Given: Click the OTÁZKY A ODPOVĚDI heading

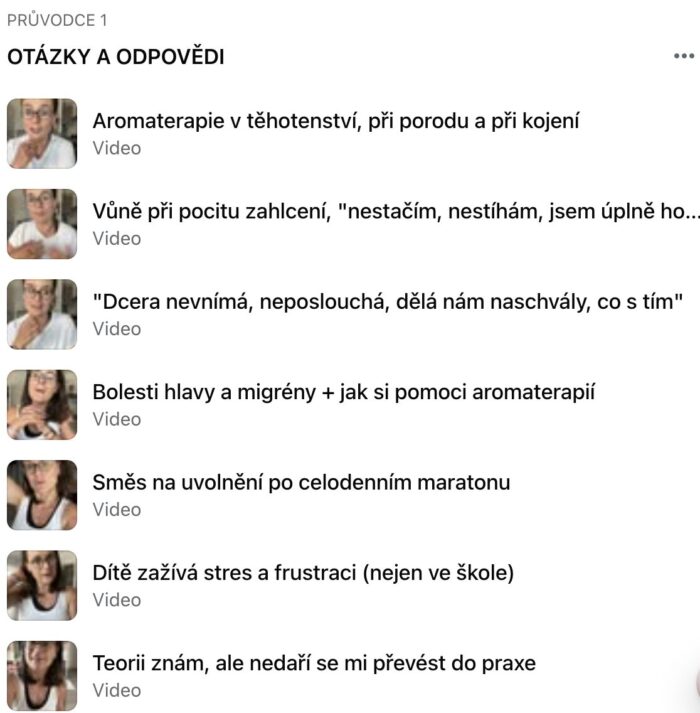Looking at the screenshot, I should (116, 57).
